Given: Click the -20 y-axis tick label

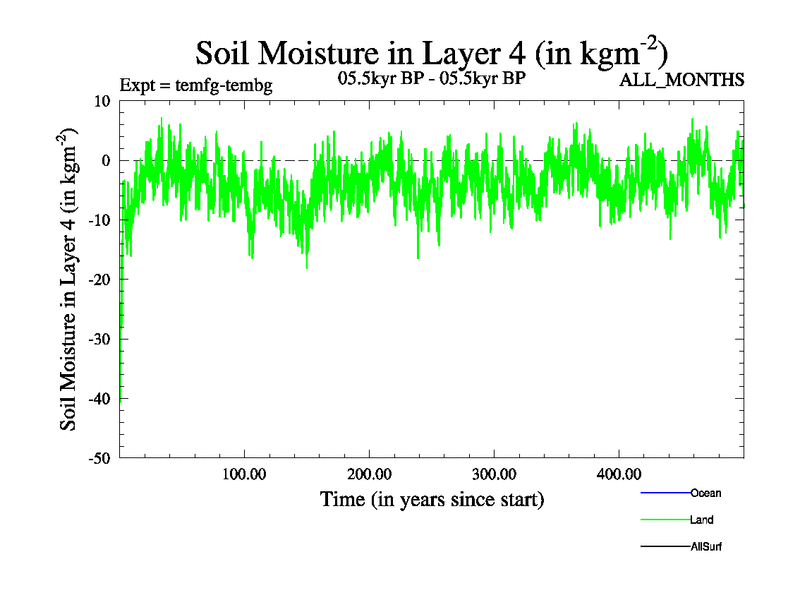Looking at the screenshot, I should point(98,280).
